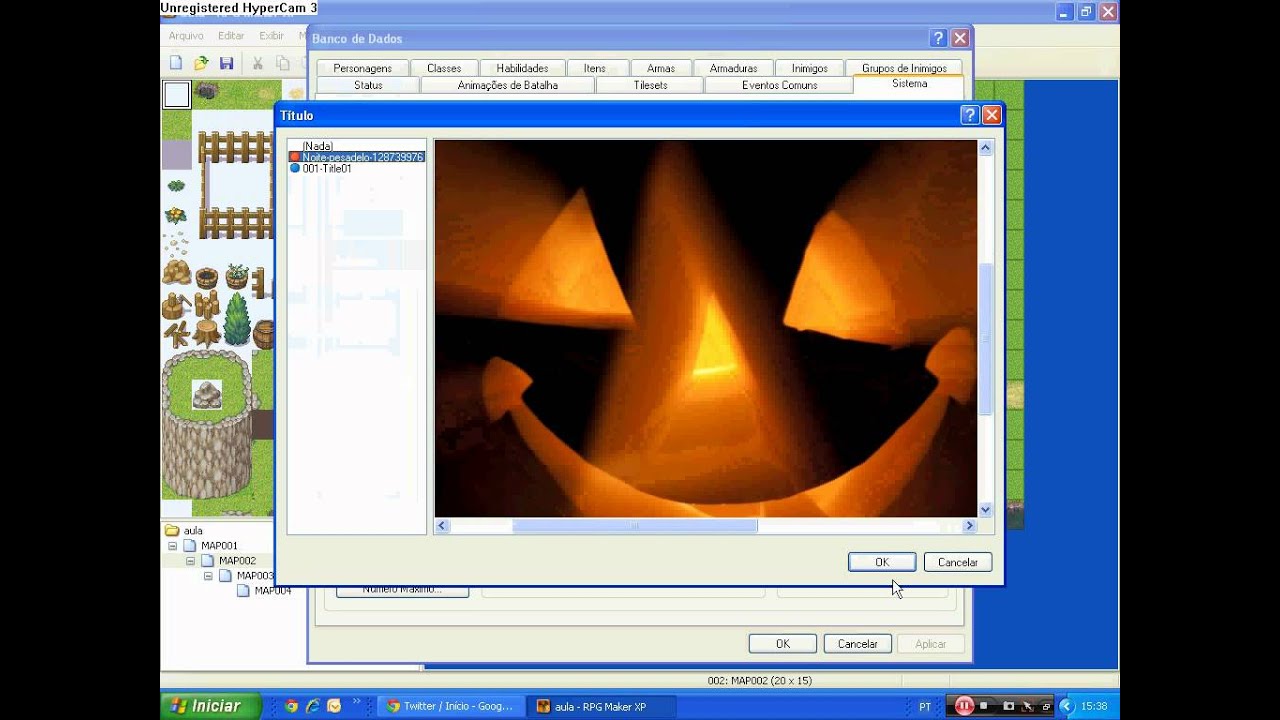The width and height of the screenshot is (1280, 720).
Task: Select MAP004 in the map tree
Action: [272, 591]
